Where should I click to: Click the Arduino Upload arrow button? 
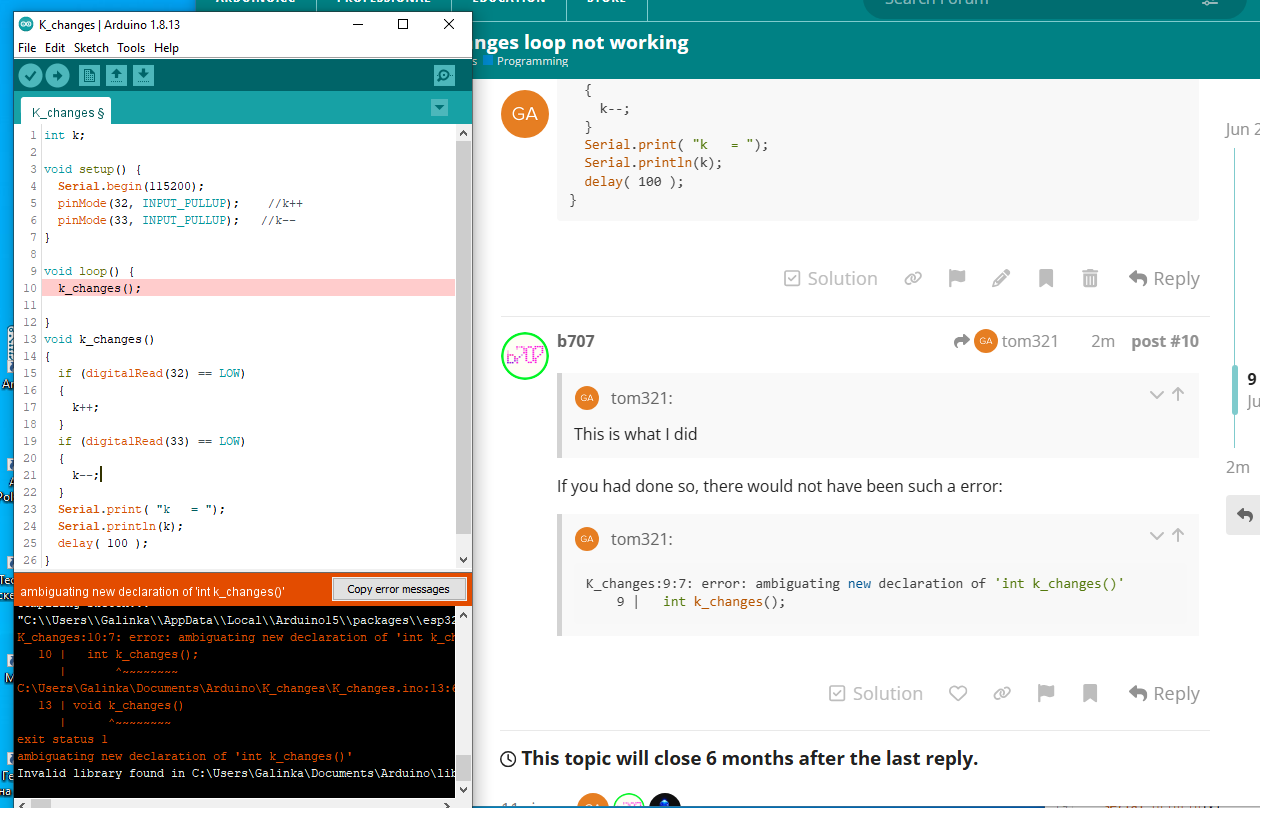pyautogui.click(x=58, y=75)
